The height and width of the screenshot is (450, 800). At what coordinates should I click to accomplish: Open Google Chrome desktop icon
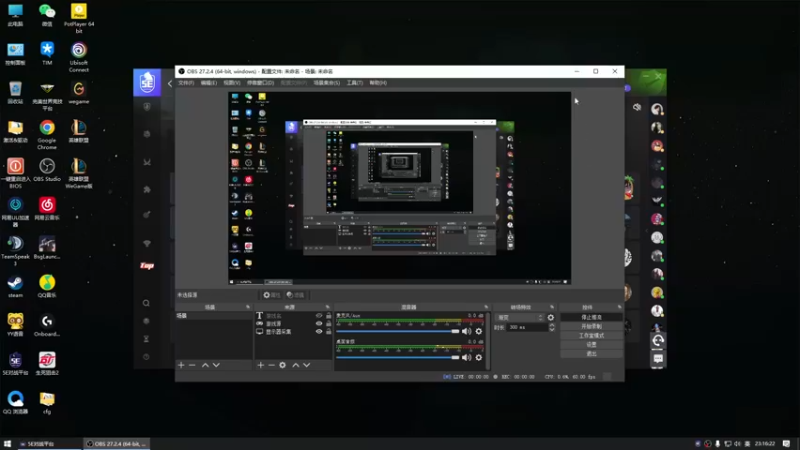(47, 135)
